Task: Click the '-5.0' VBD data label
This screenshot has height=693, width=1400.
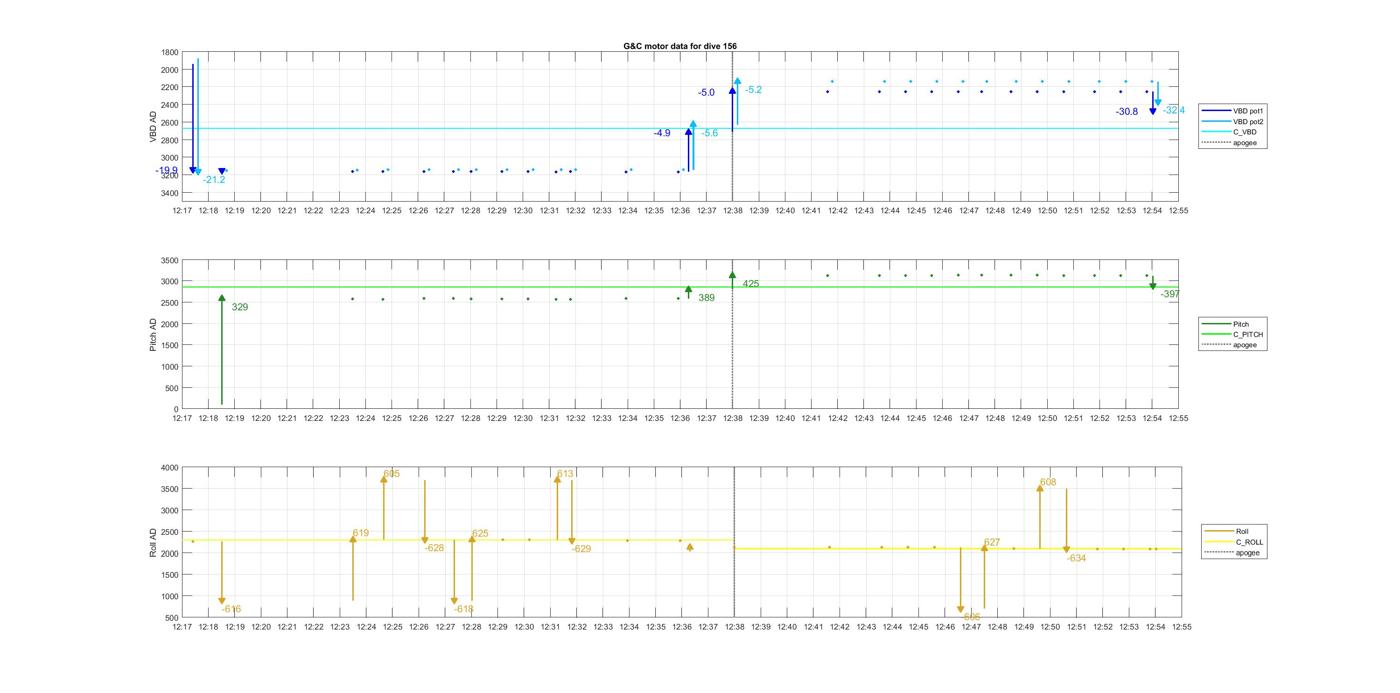Action: point(706,92)
